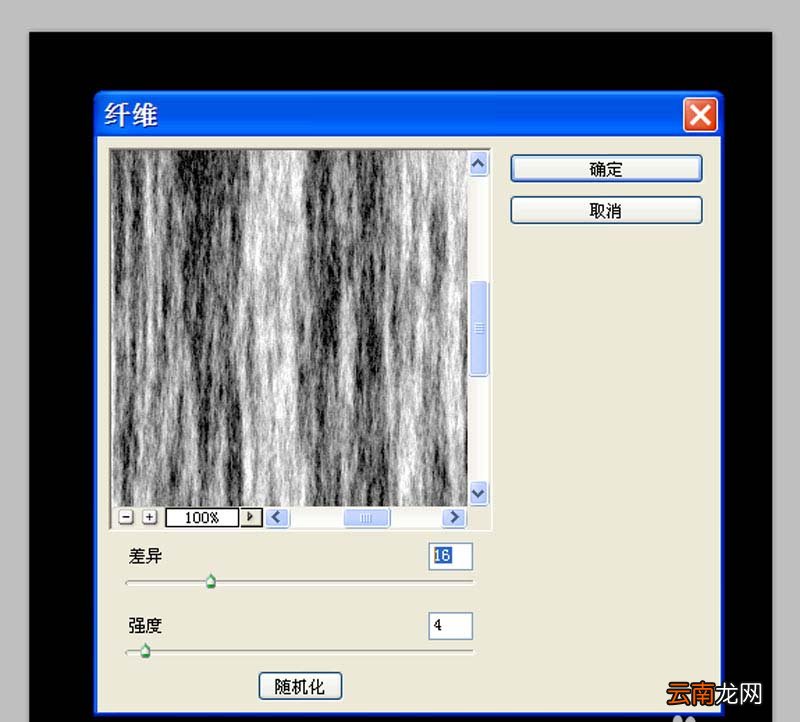This screenshot has height=722, width=800.
Task: Click the preview scroll right arrow
Action: (454, 517)
